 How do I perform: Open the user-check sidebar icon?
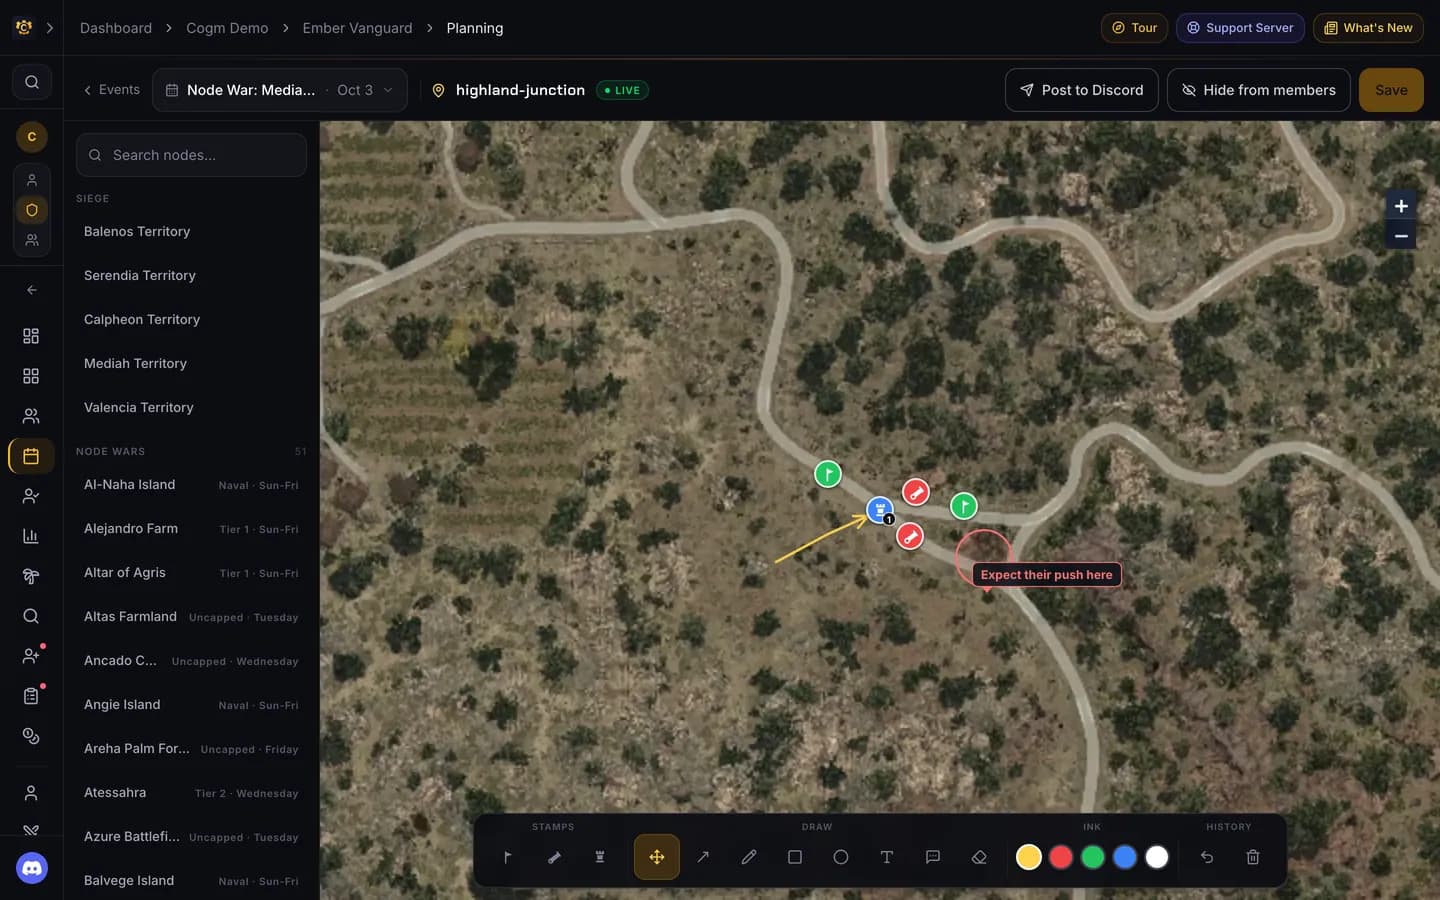click(x=31, y=496)
